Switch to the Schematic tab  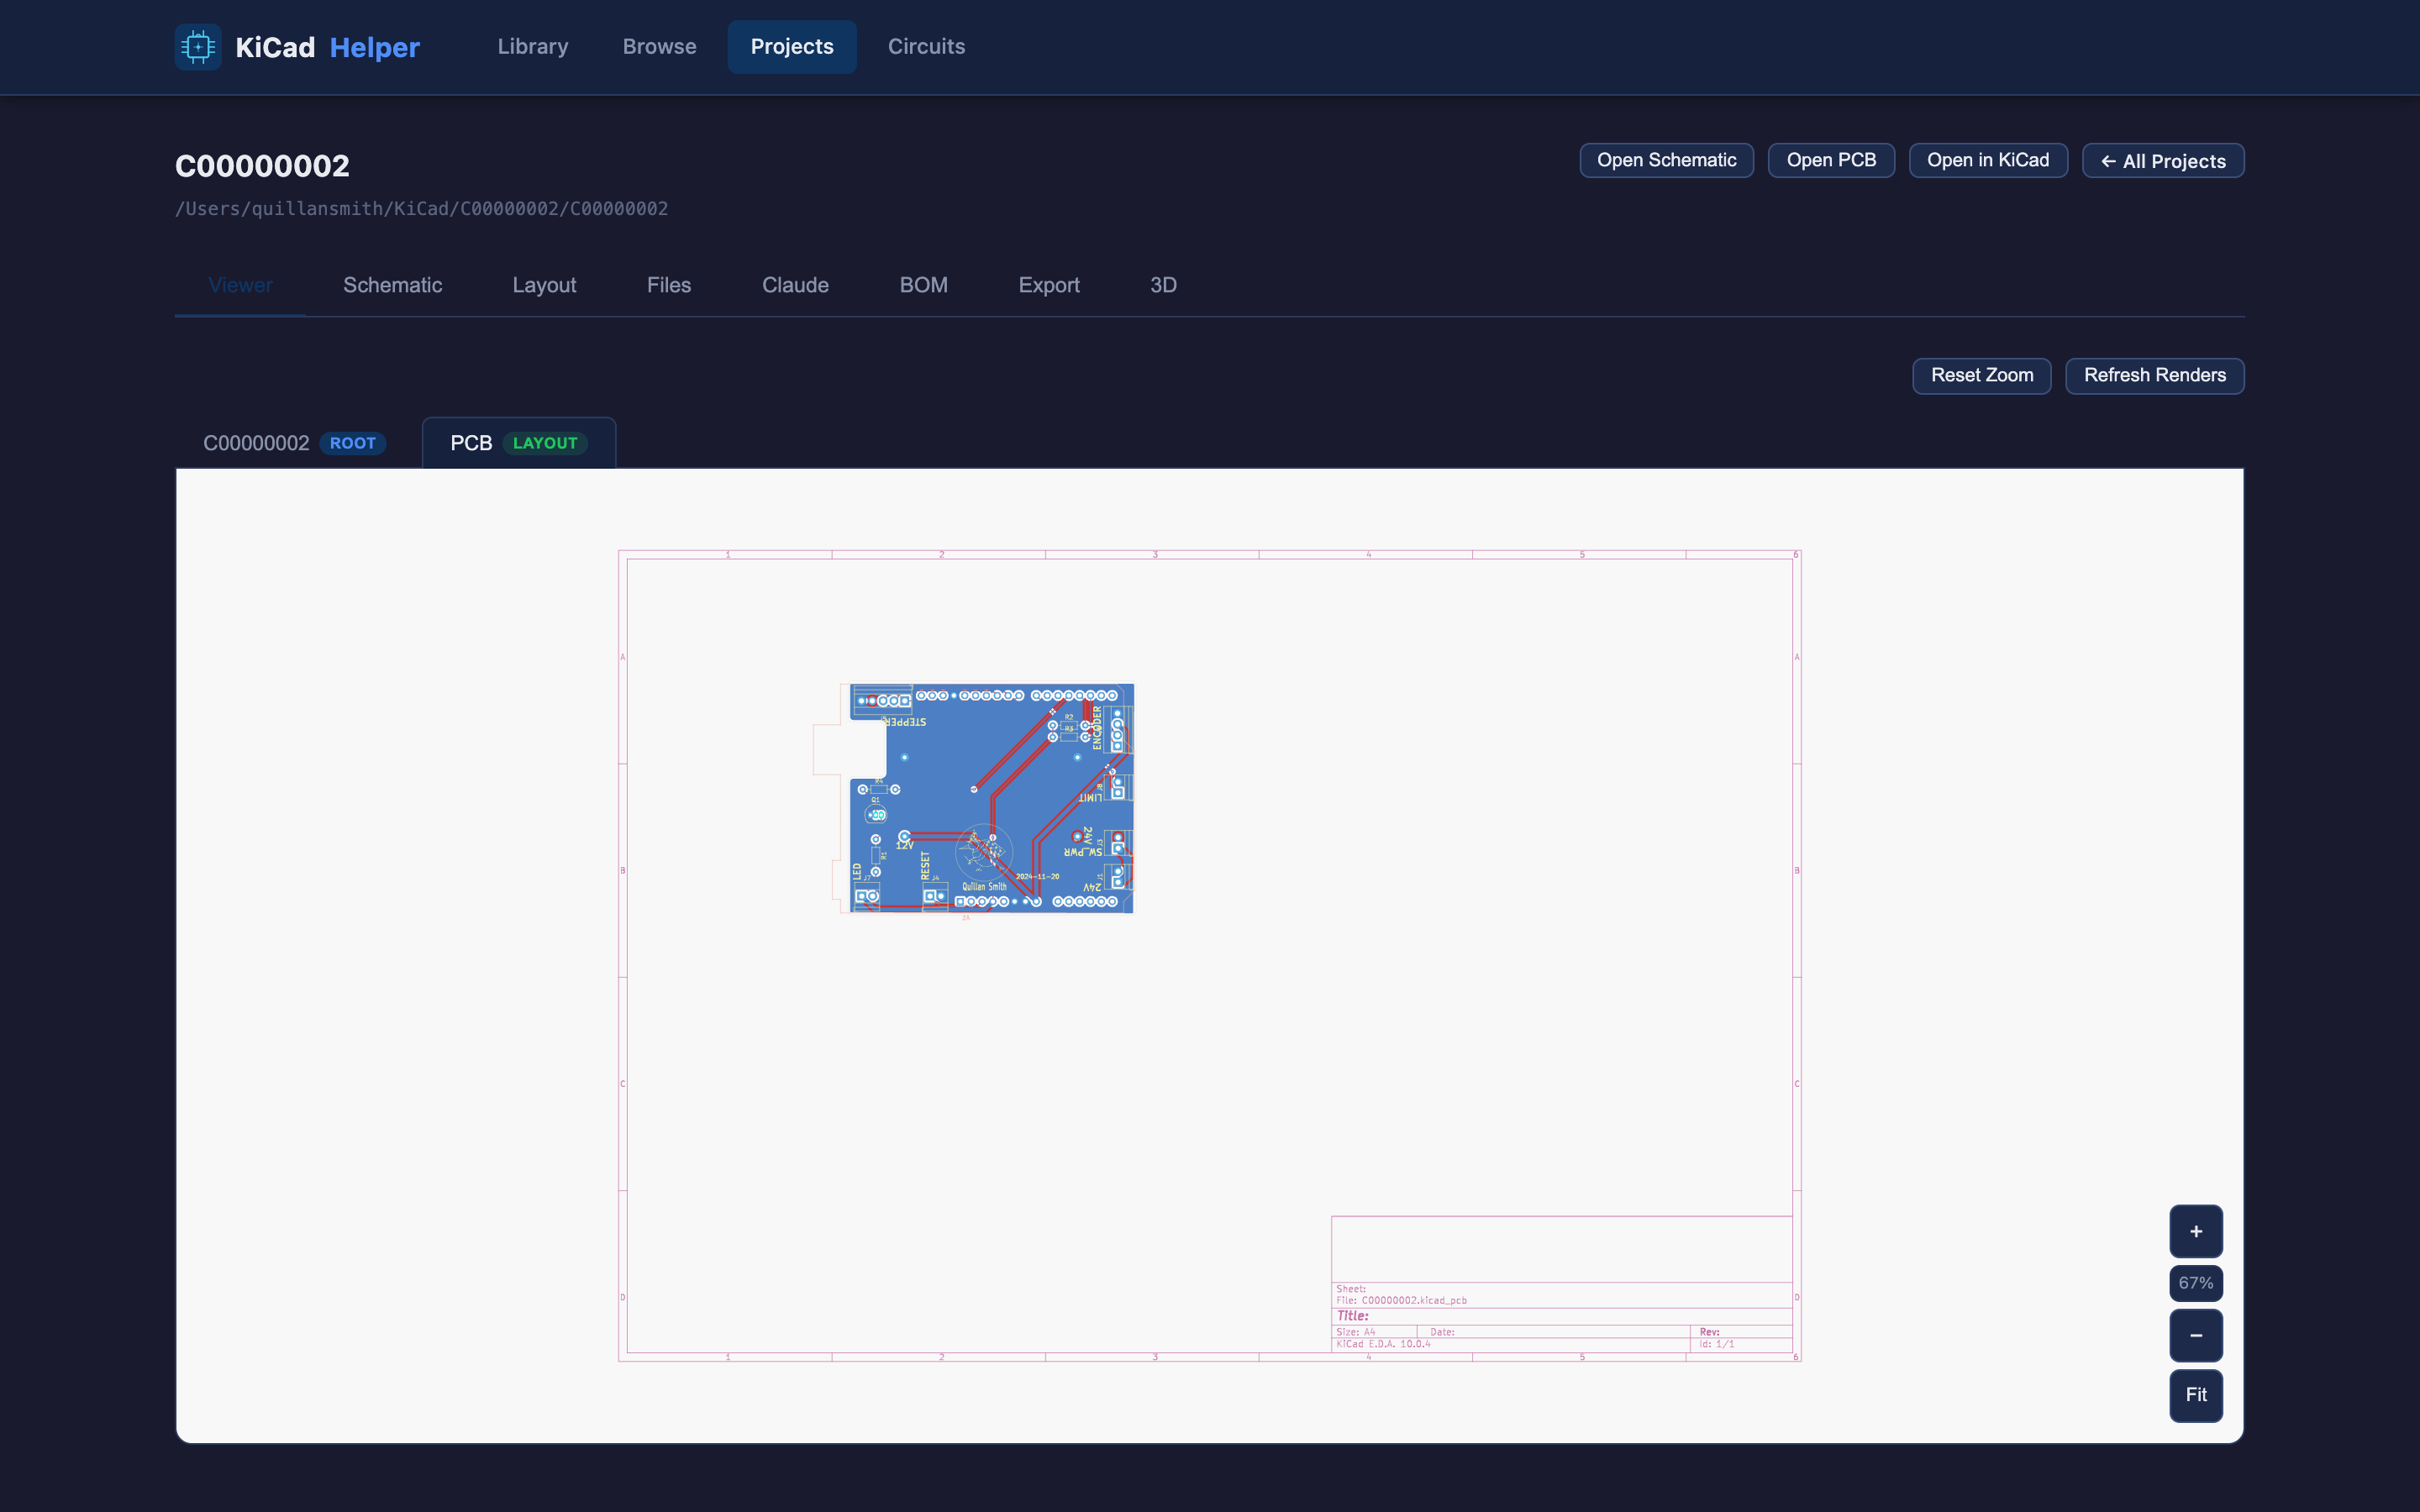pos(392,285)
